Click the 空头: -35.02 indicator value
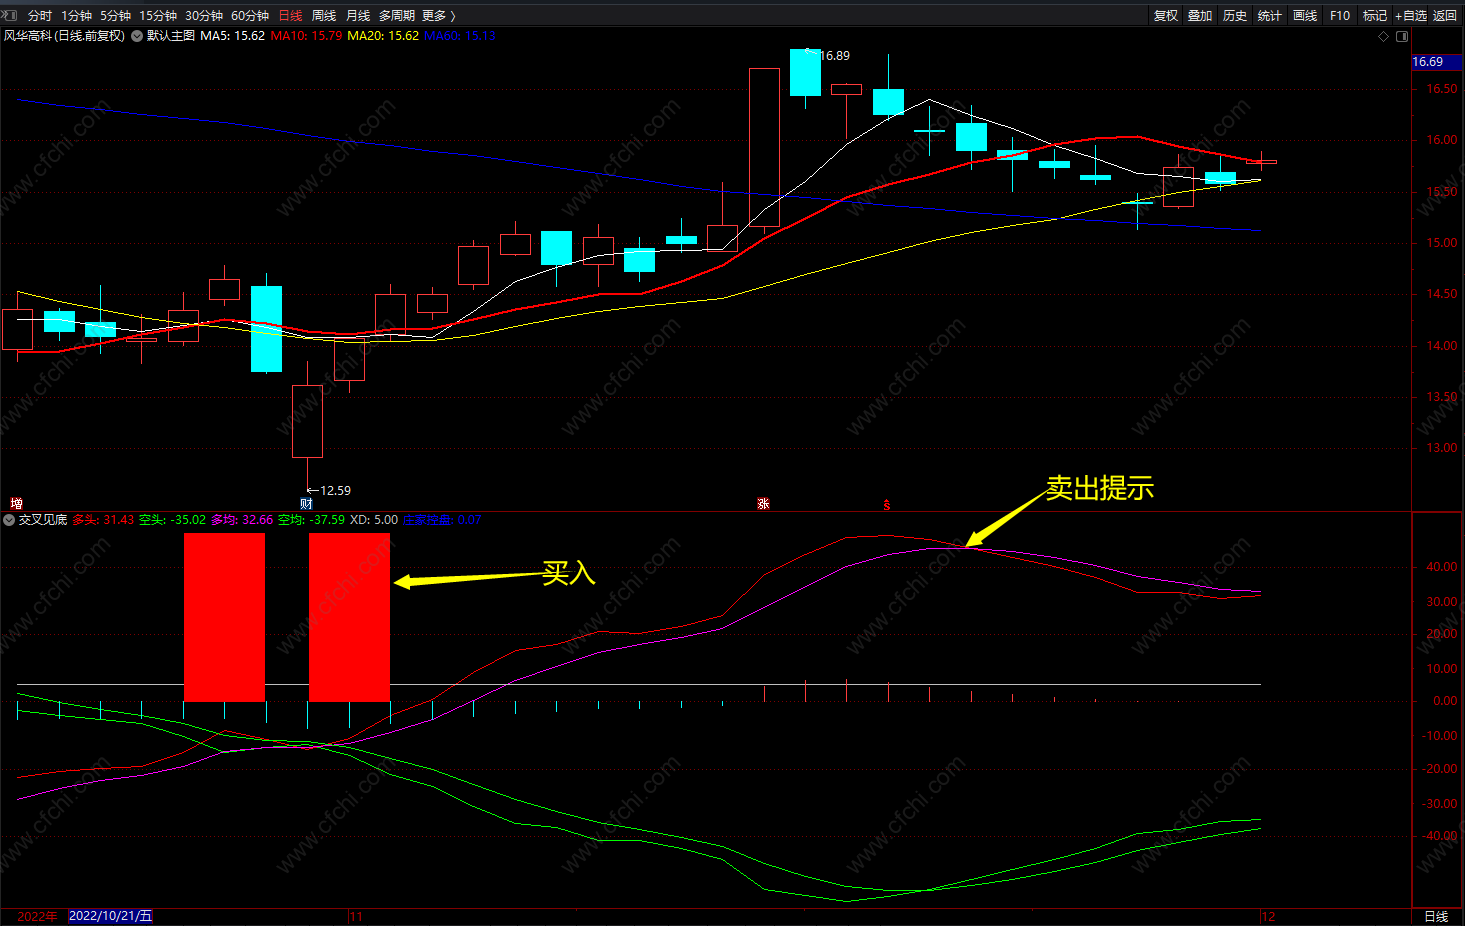Viewport: 1465px width, 926px height. 172,520
